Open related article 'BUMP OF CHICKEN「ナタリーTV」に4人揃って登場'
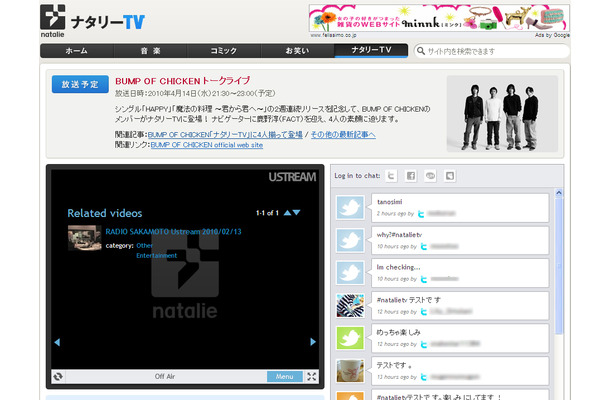Viewport: 610px width, 400px height. coord(225,135)
